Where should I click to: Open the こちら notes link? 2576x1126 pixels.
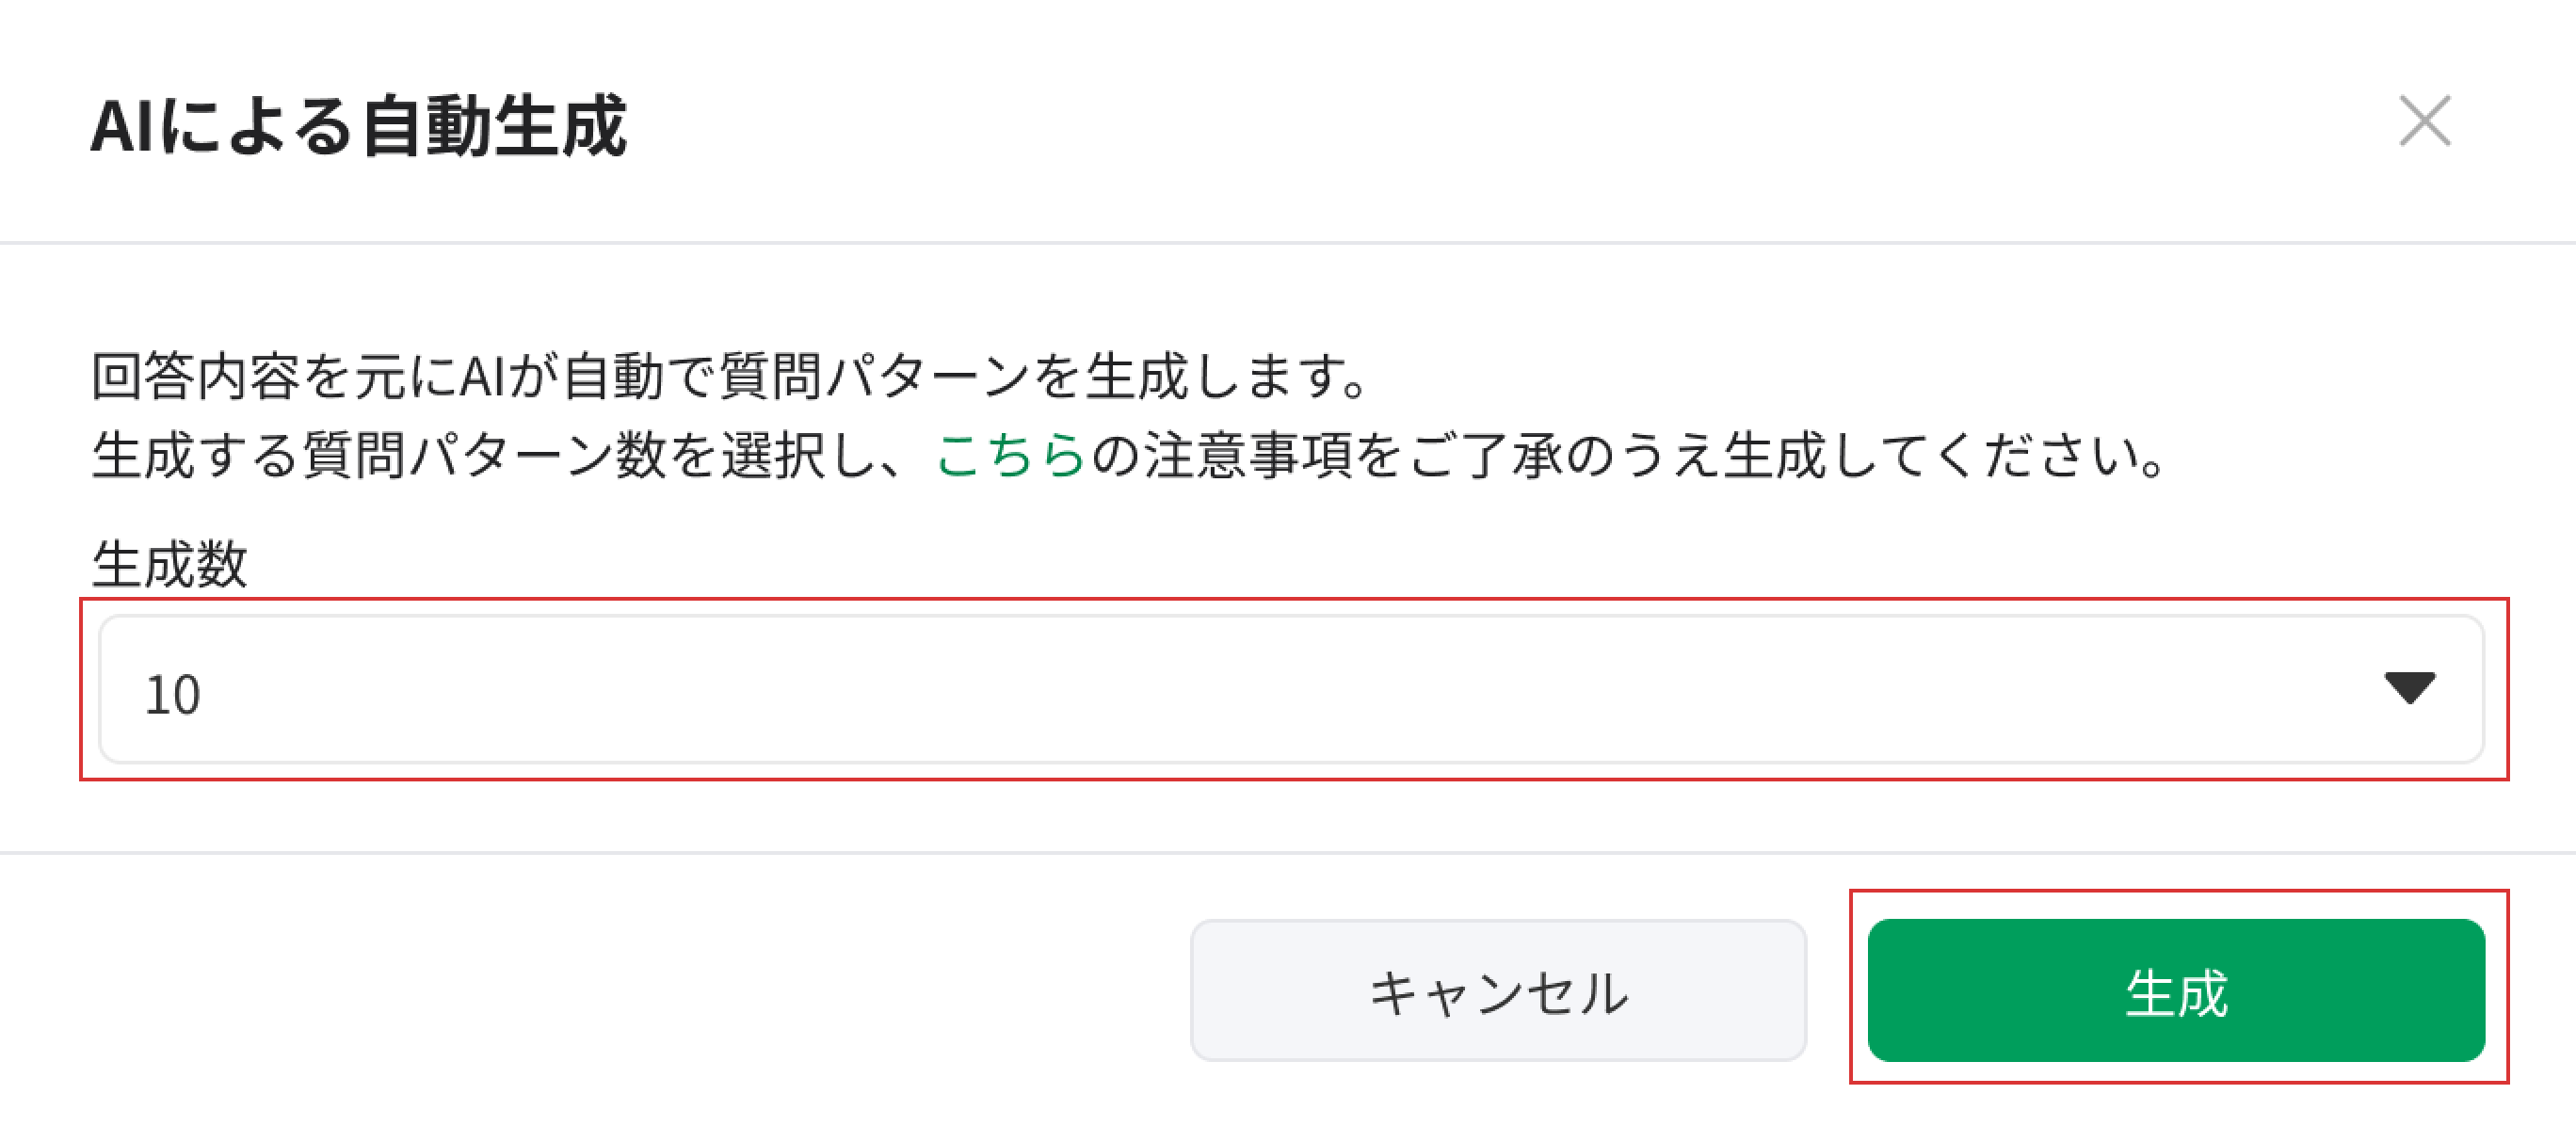point(1011,456)
